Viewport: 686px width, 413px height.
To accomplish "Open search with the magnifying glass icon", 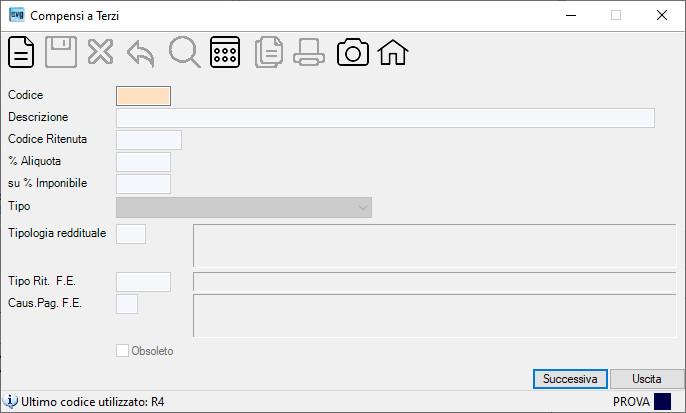I will click(184, 52).
